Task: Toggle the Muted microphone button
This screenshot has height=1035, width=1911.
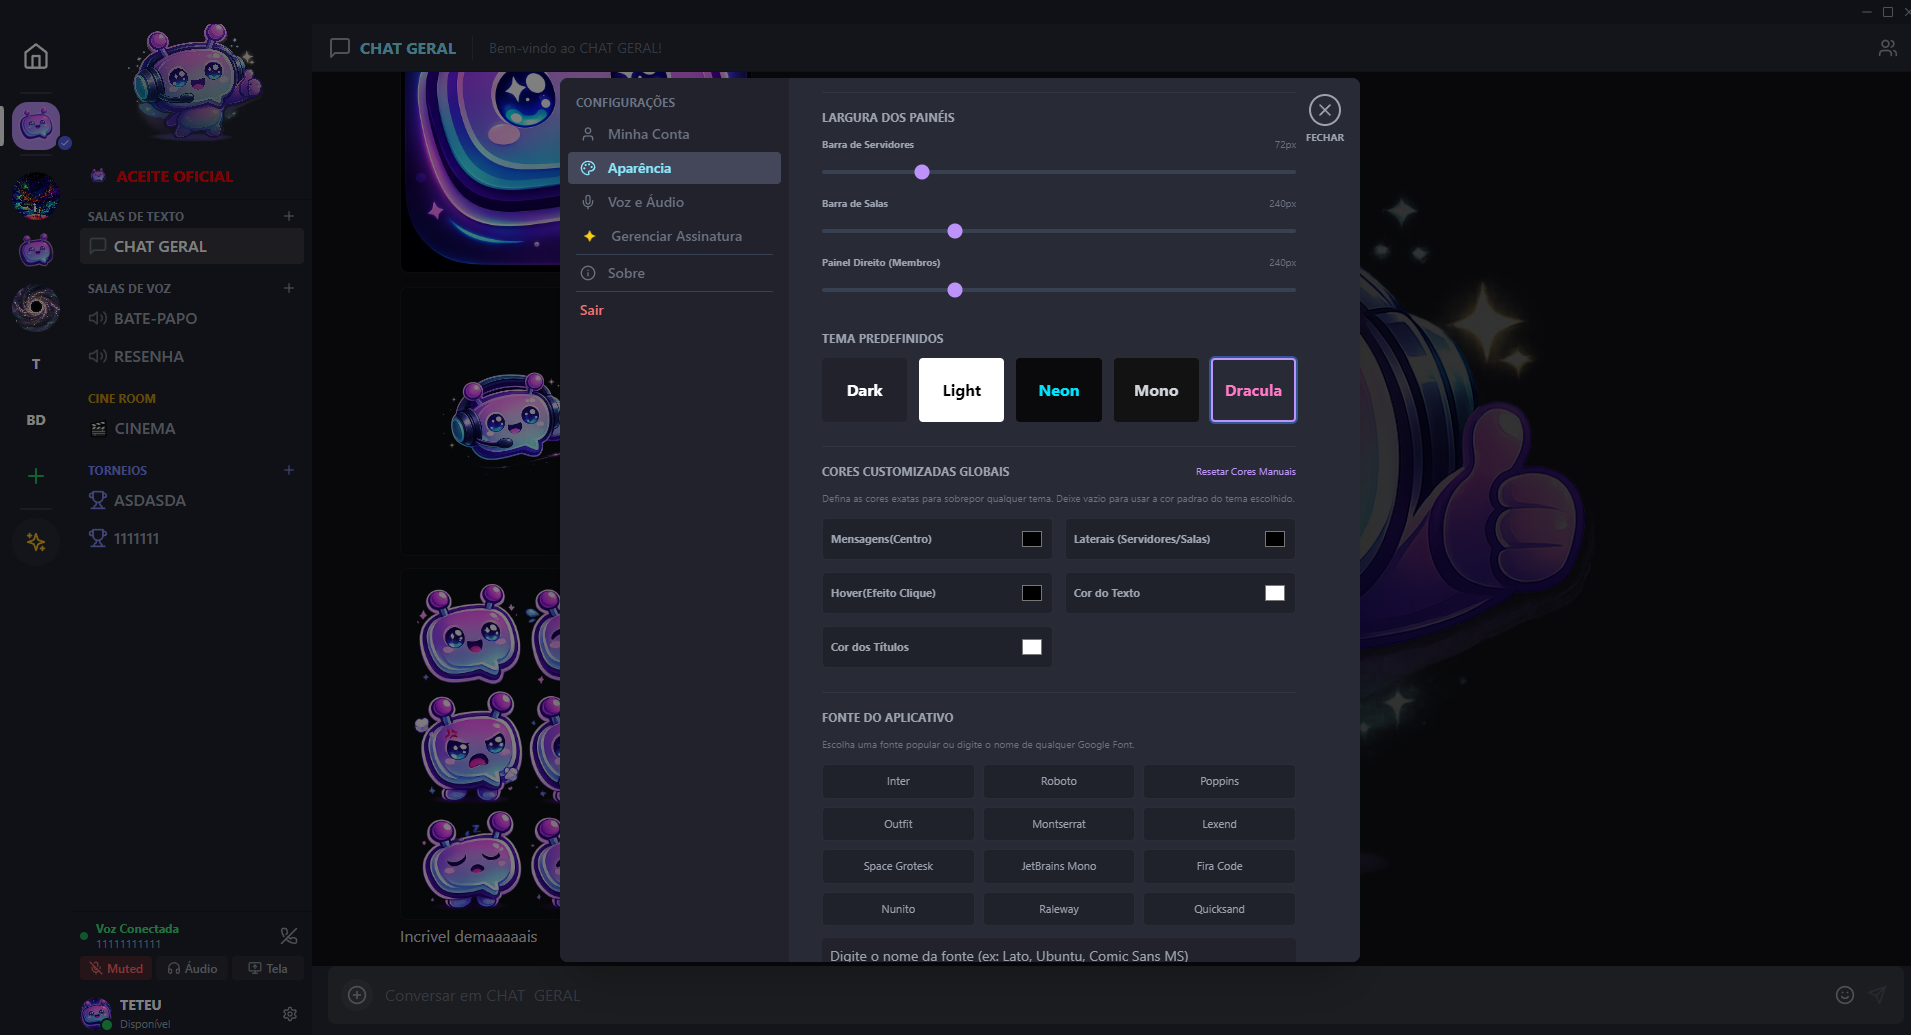Action: coord(116,968)
